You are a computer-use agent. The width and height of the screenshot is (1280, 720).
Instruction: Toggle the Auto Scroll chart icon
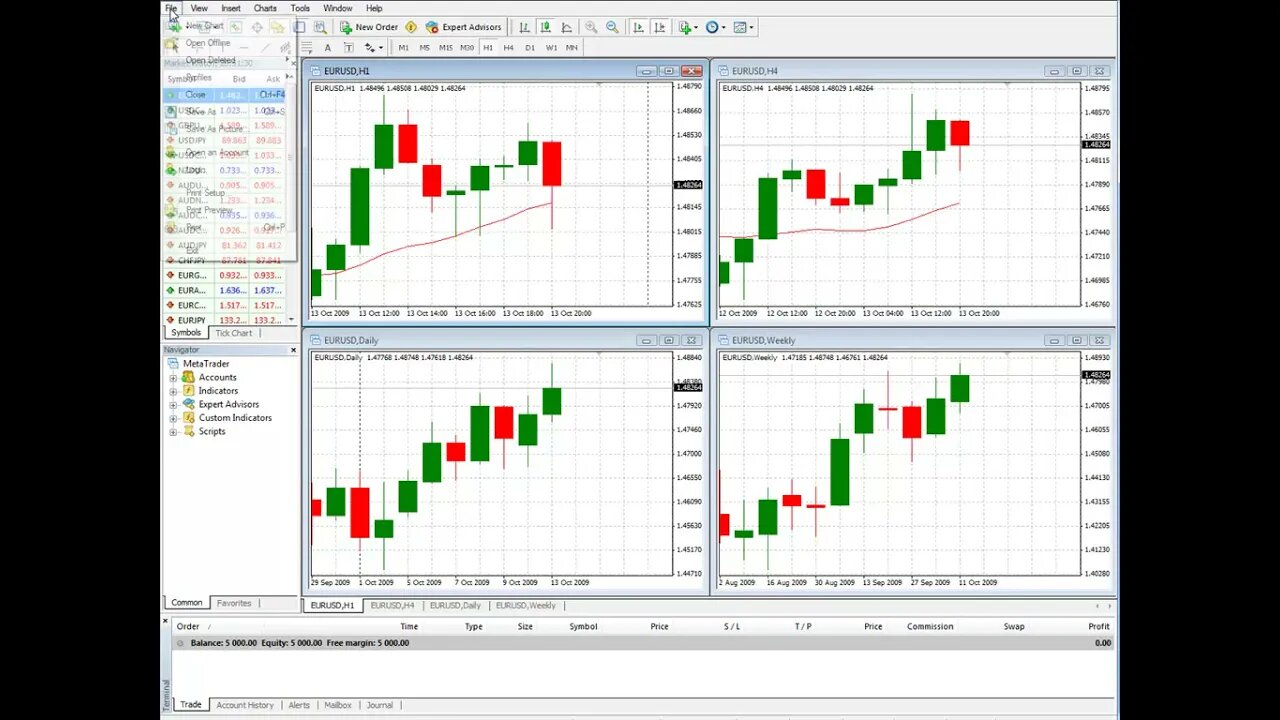[x=638, y=27]
